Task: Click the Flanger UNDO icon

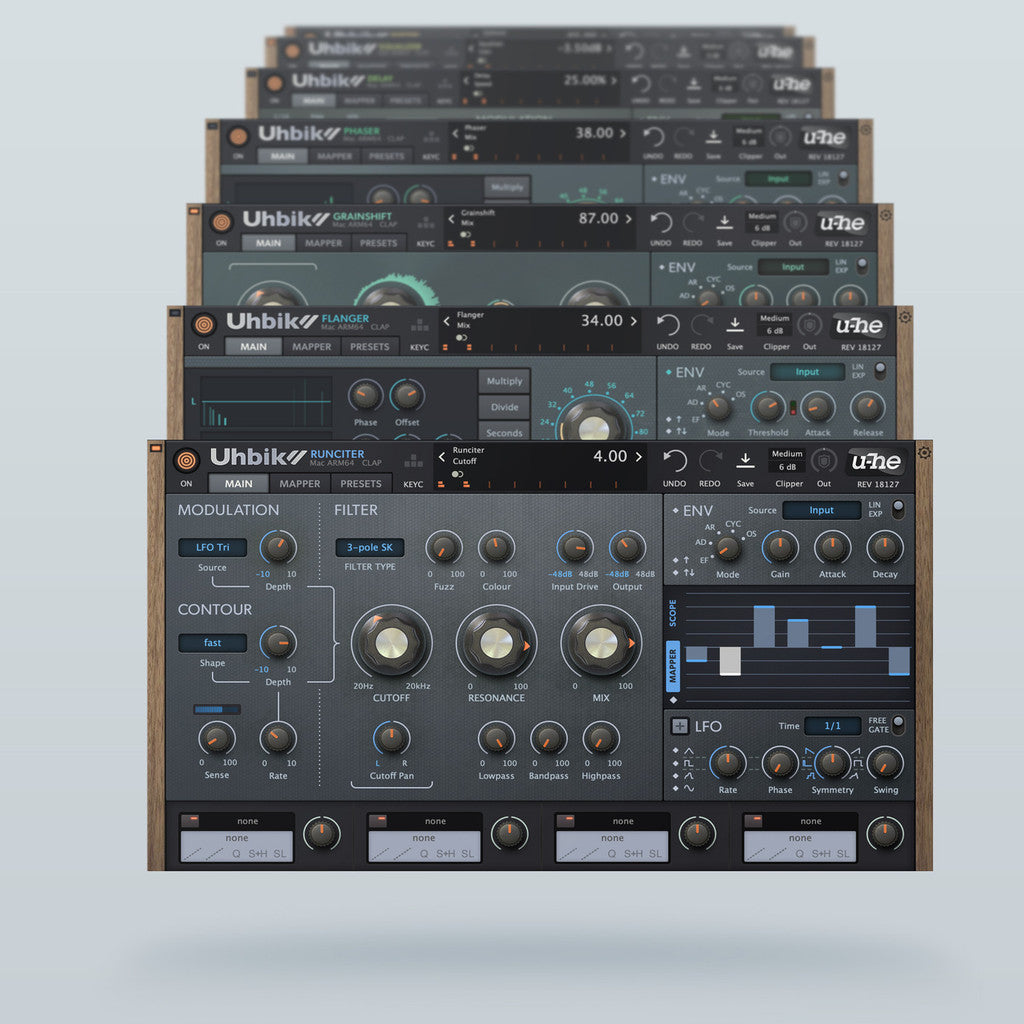Action: [x=667, y=325]
